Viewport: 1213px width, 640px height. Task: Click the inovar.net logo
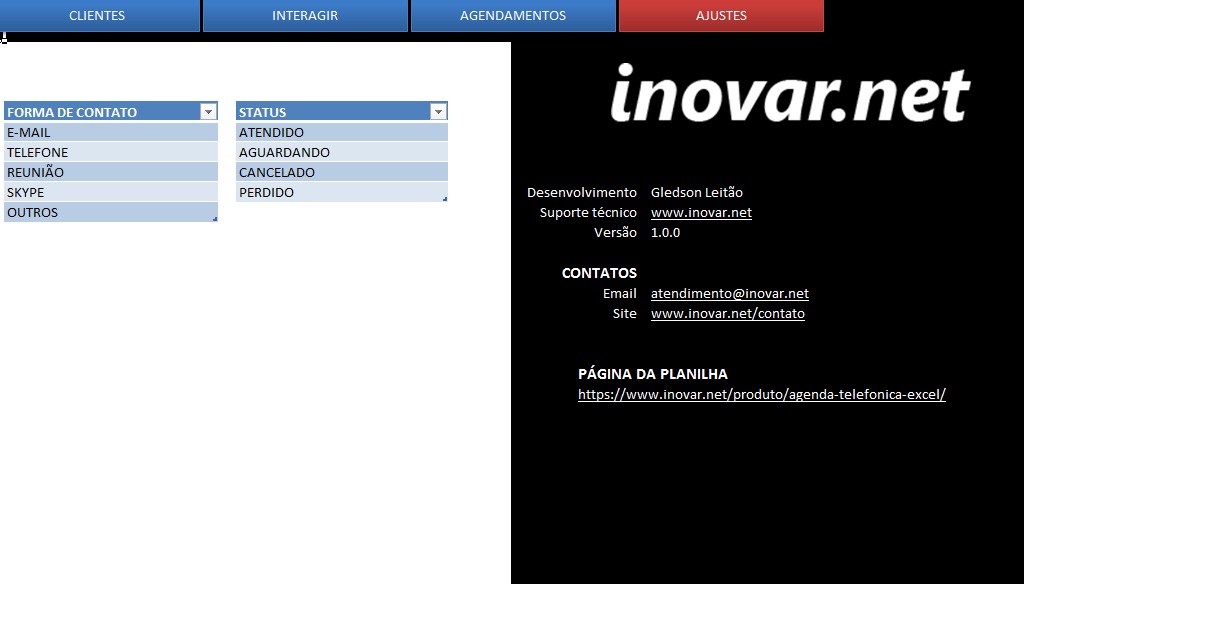click(x=790, y=95)
